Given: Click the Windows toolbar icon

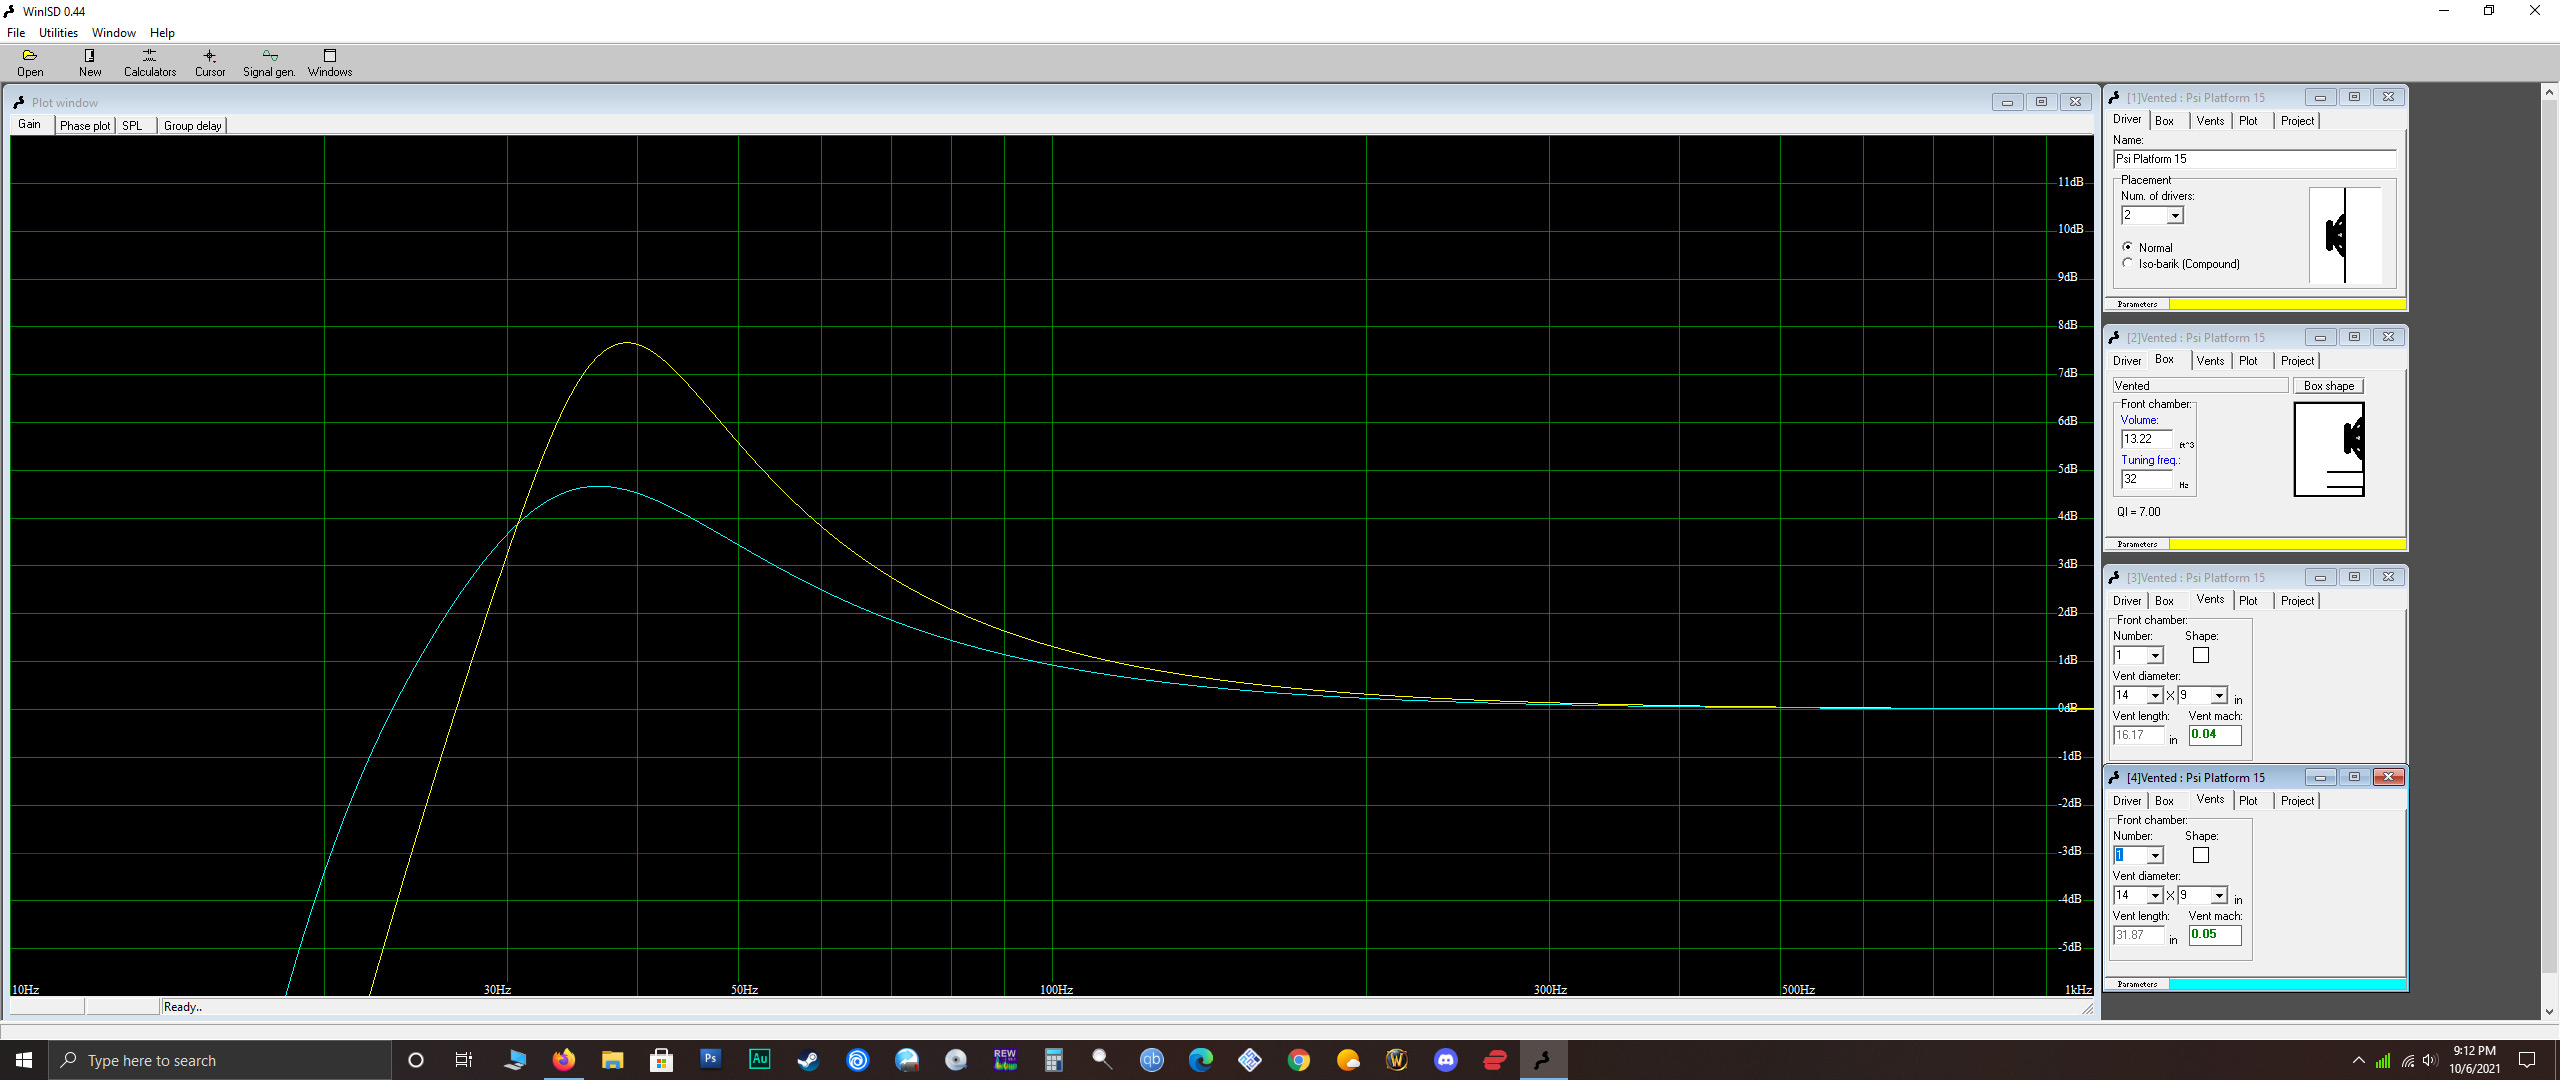Looking at the screenshot, I should point(330,63).
